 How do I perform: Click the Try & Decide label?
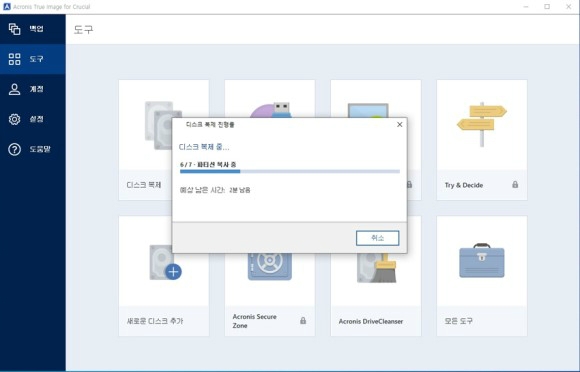(464, 185)
